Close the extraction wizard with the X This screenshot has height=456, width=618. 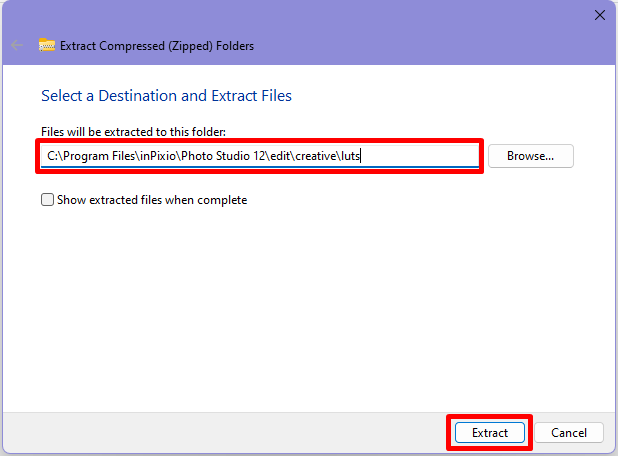pyautogui.click(x=600, y=15)
